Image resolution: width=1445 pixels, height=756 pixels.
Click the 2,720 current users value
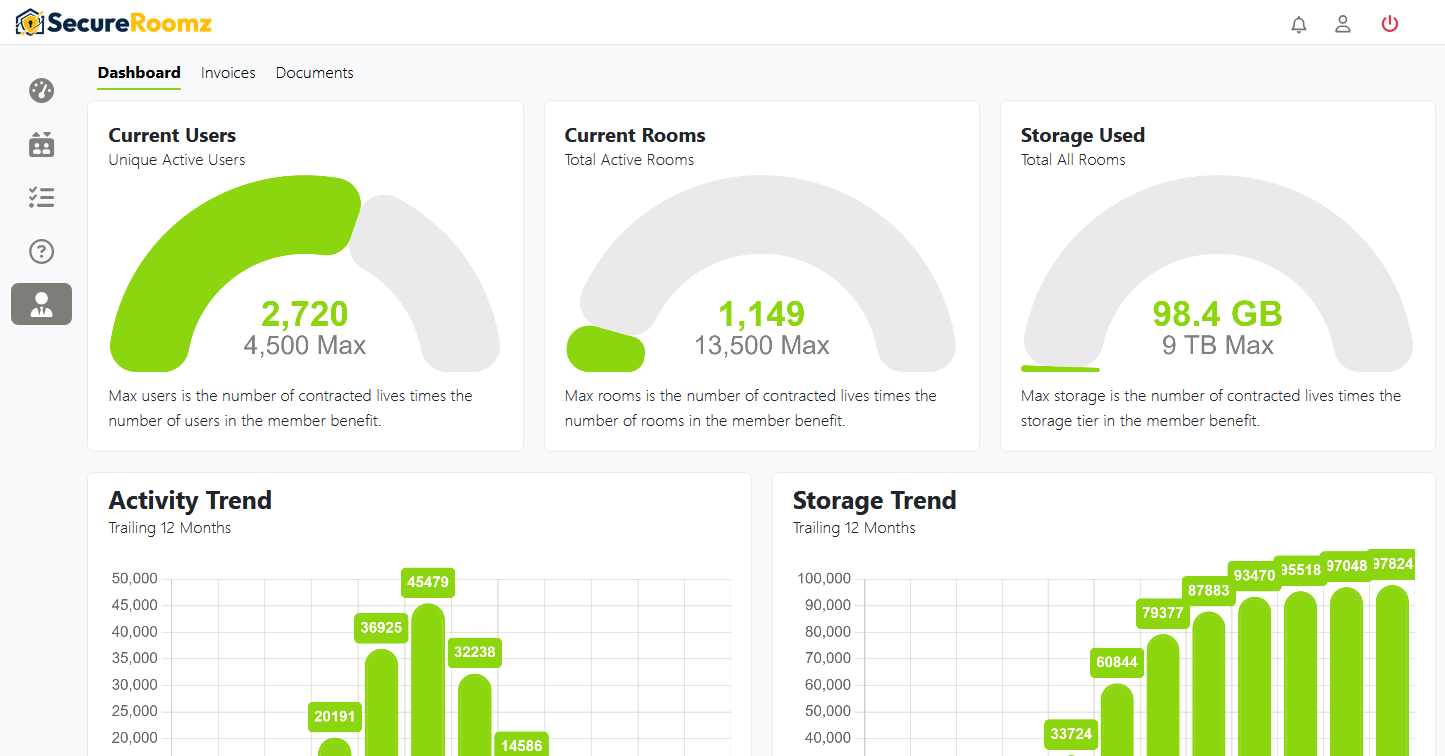click(305, 314)
